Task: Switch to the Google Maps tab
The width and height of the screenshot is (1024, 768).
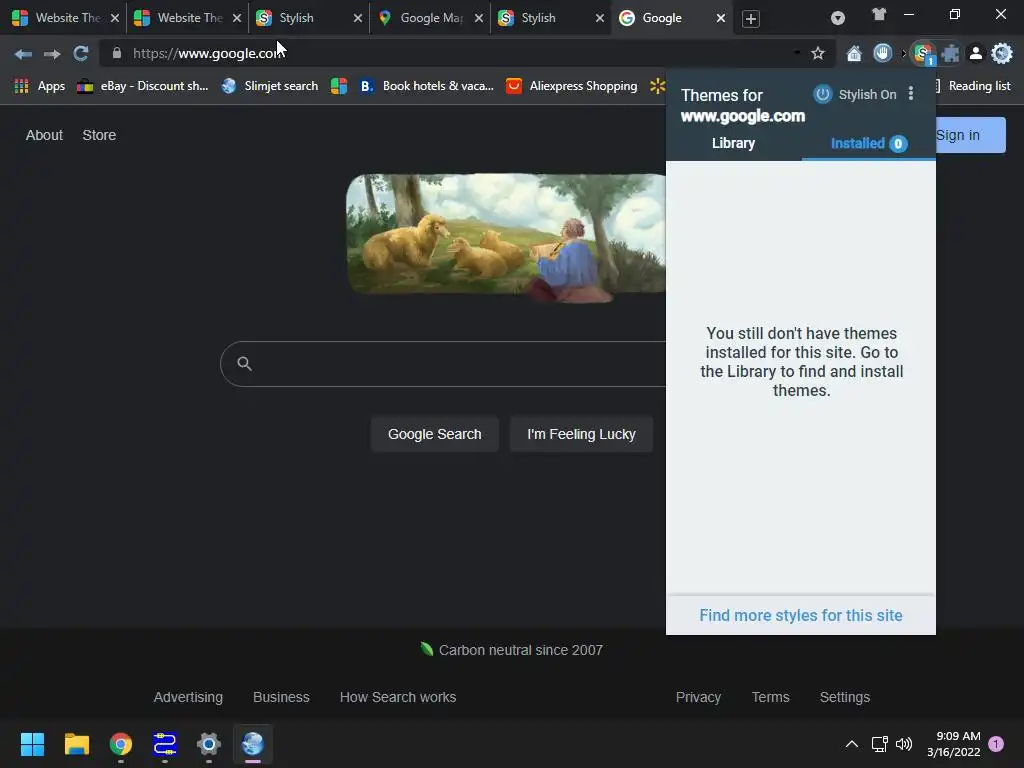Action: [428, 18]
